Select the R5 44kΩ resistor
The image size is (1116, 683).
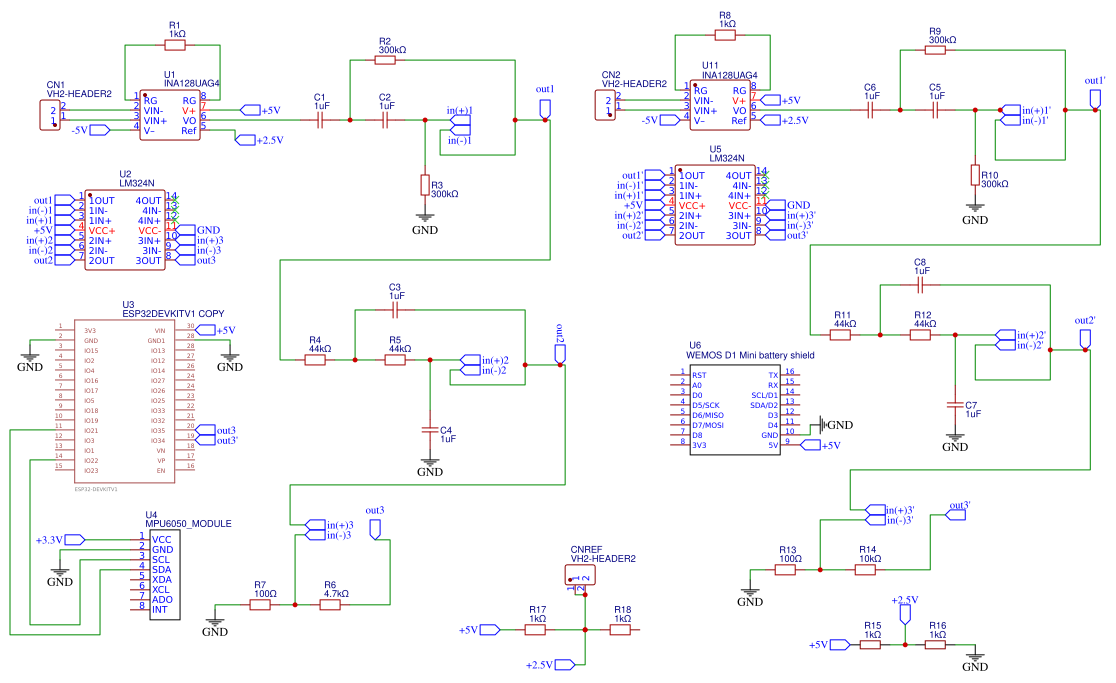point(395,360)
